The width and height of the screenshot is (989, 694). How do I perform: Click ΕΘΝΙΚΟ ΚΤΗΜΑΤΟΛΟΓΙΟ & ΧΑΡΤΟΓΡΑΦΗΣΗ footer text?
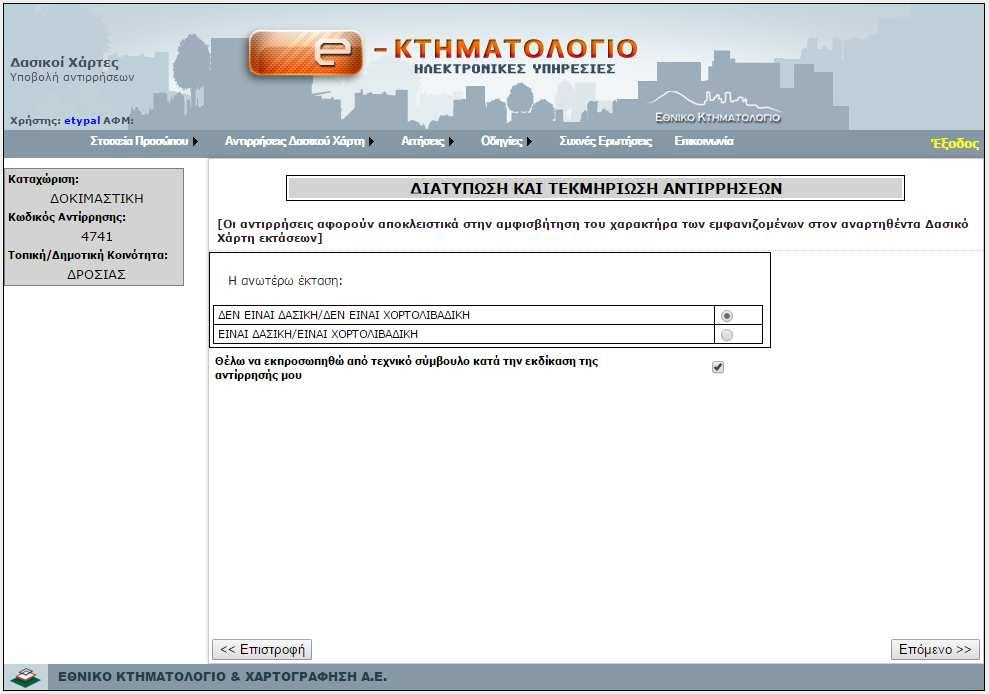point(223,677)
